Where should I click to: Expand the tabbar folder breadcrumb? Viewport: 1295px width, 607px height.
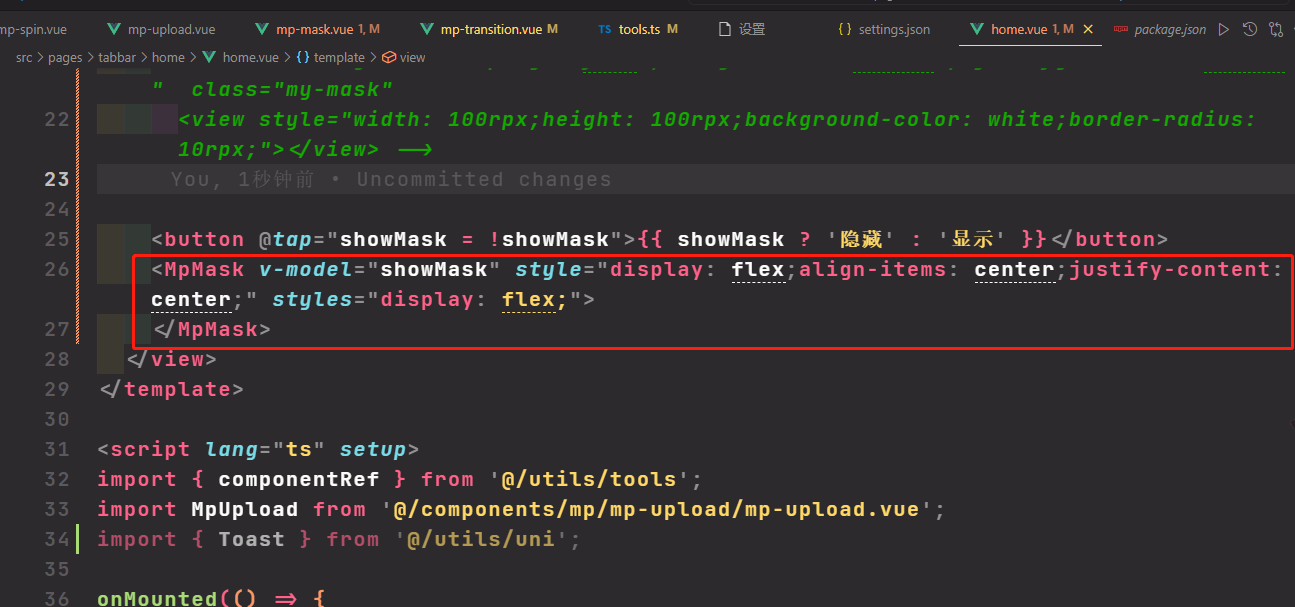tap(117, 58)
